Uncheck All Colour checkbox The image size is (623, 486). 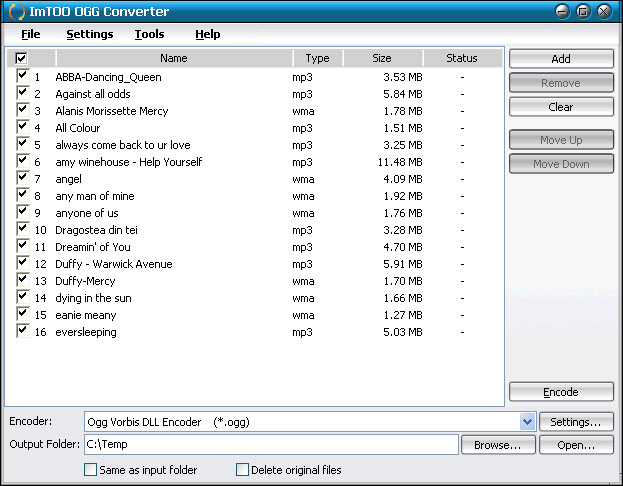(23, 127)
